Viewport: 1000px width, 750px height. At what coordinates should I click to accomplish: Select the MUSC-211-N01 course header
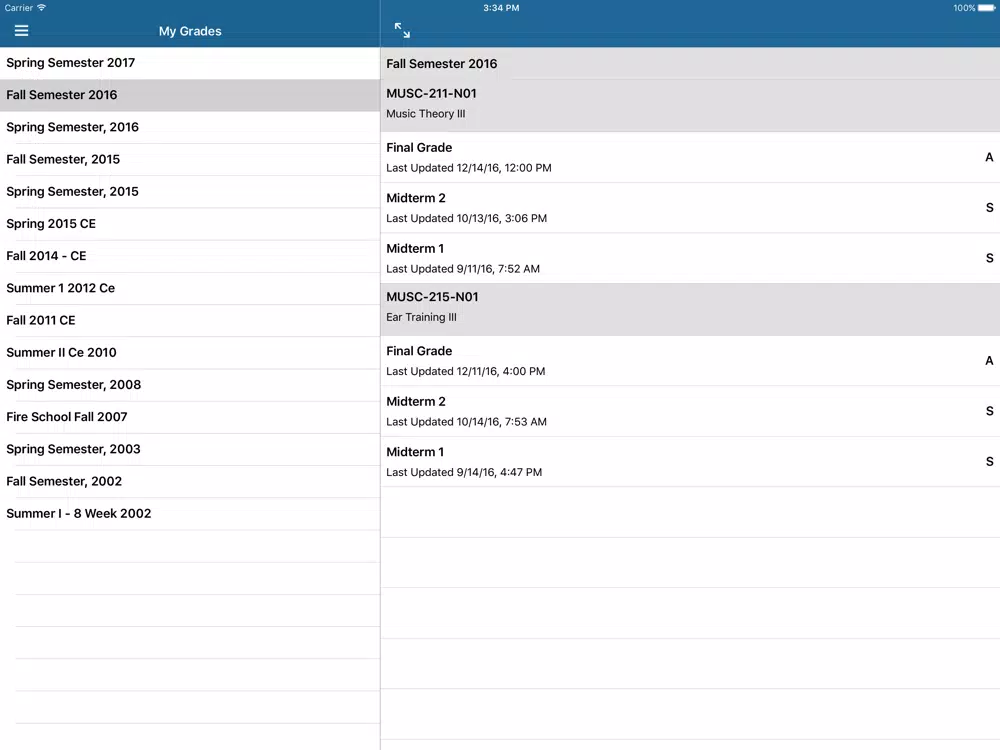(x=690, y=106)
